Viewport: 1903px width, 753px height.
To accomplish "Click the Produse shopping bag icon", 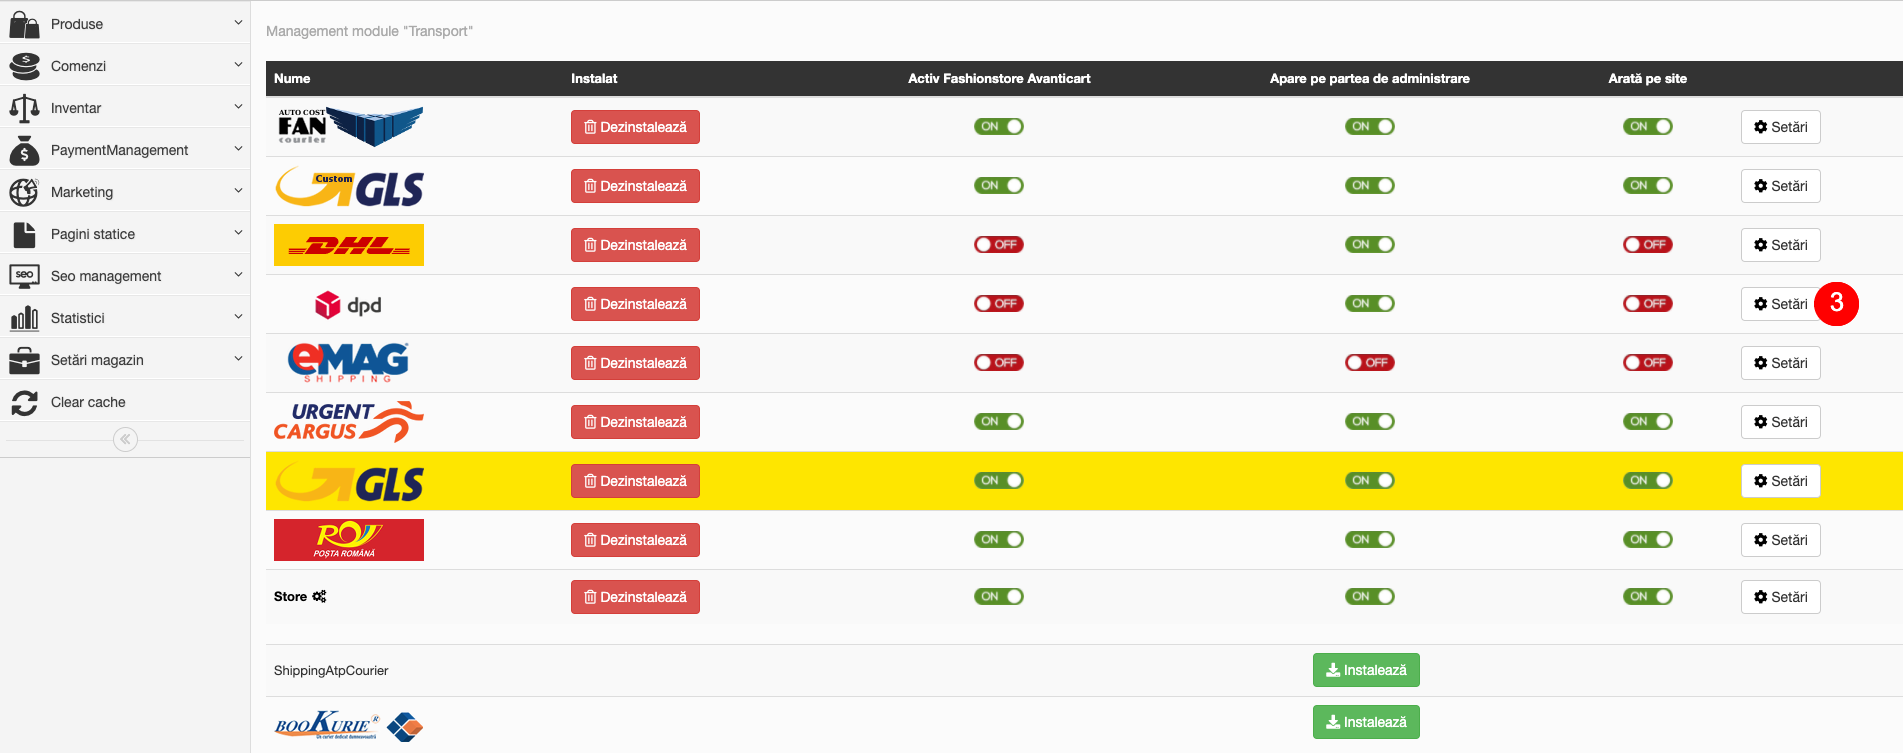I will (24, 23).
